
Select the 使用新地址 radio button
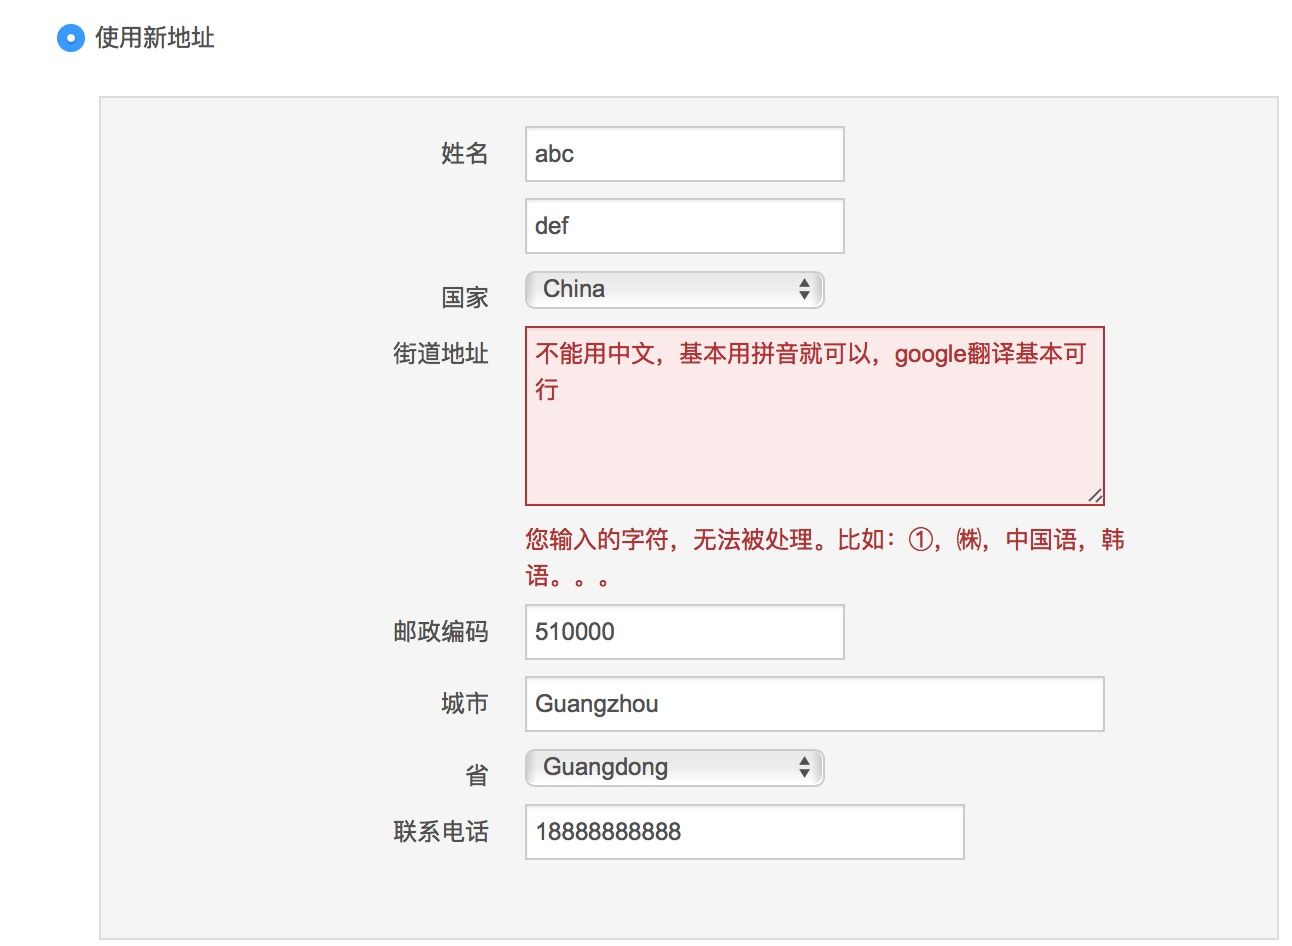[x=70, y=39]
